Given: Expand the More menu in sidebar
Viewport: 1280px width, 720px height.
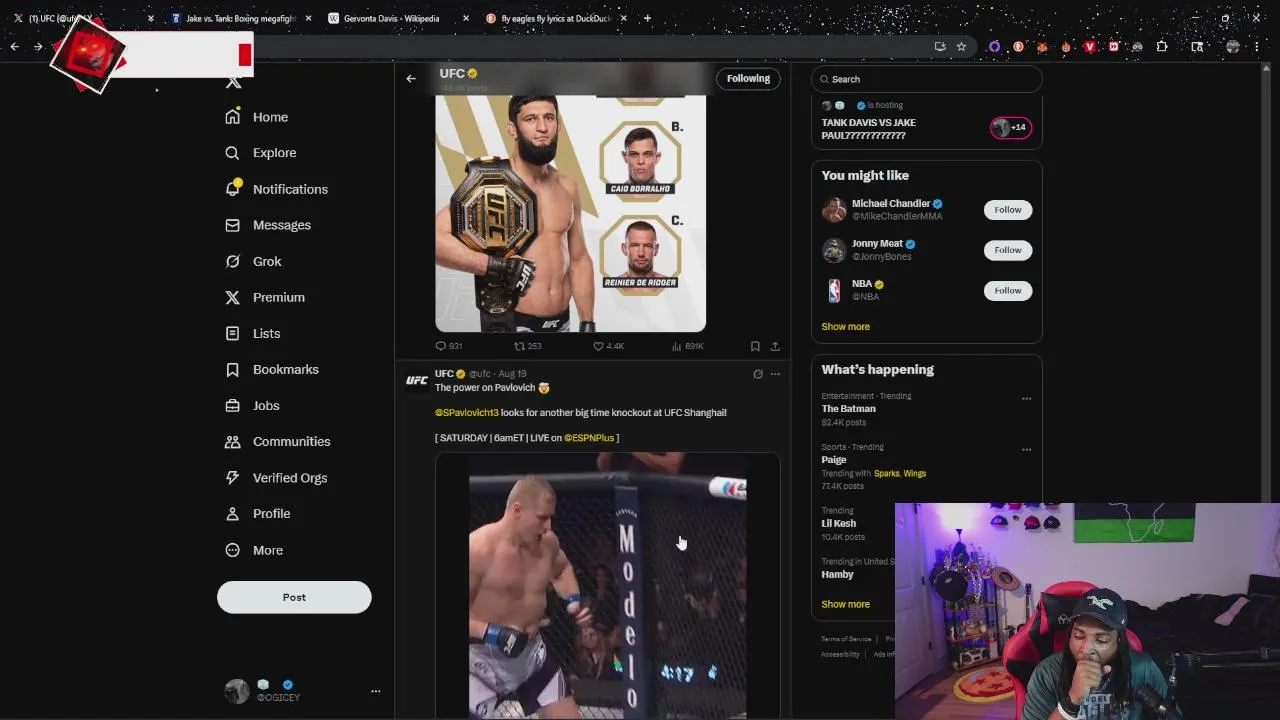Looking at the screenshot, I should (255, 550).
